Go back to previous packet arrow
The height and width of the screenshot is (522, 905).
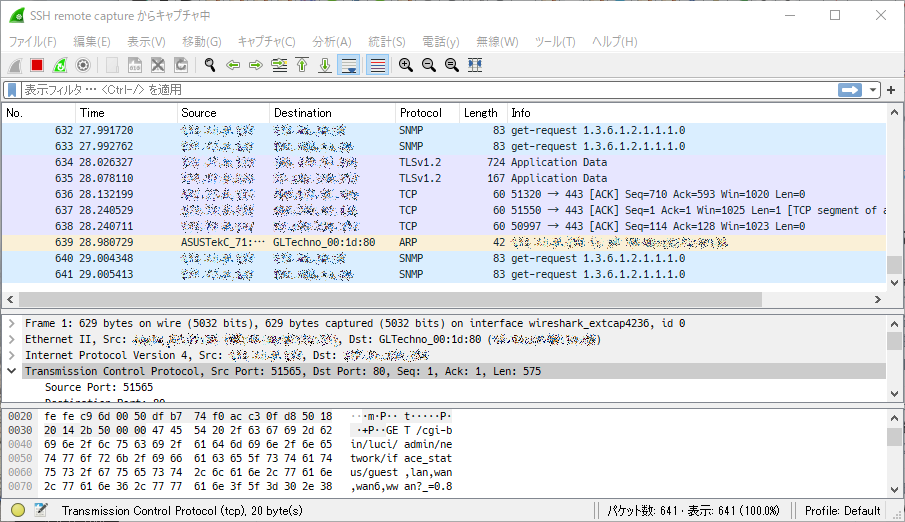tap(233, 65)
